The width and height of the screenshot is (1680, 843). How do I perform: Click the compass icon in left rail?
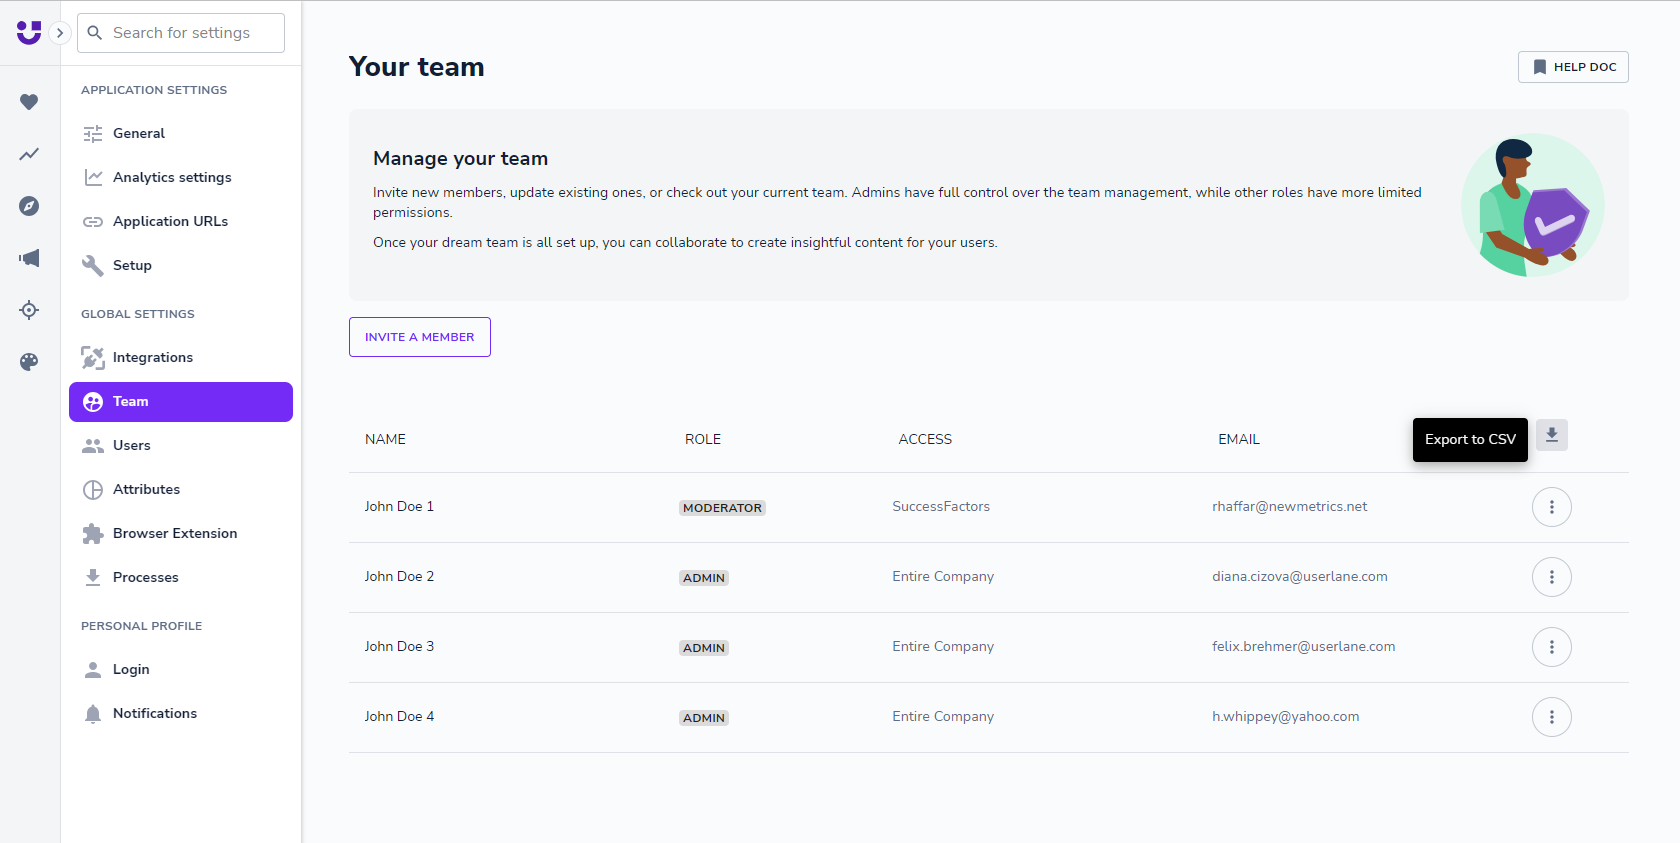(29, 206)
